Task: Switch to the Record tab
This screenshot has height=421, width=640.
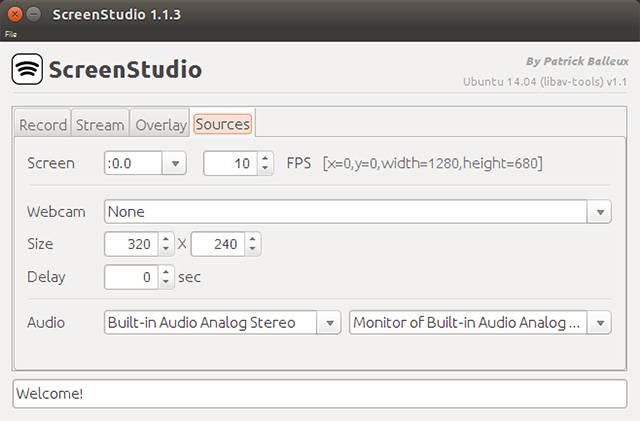Action: [43, 125]
